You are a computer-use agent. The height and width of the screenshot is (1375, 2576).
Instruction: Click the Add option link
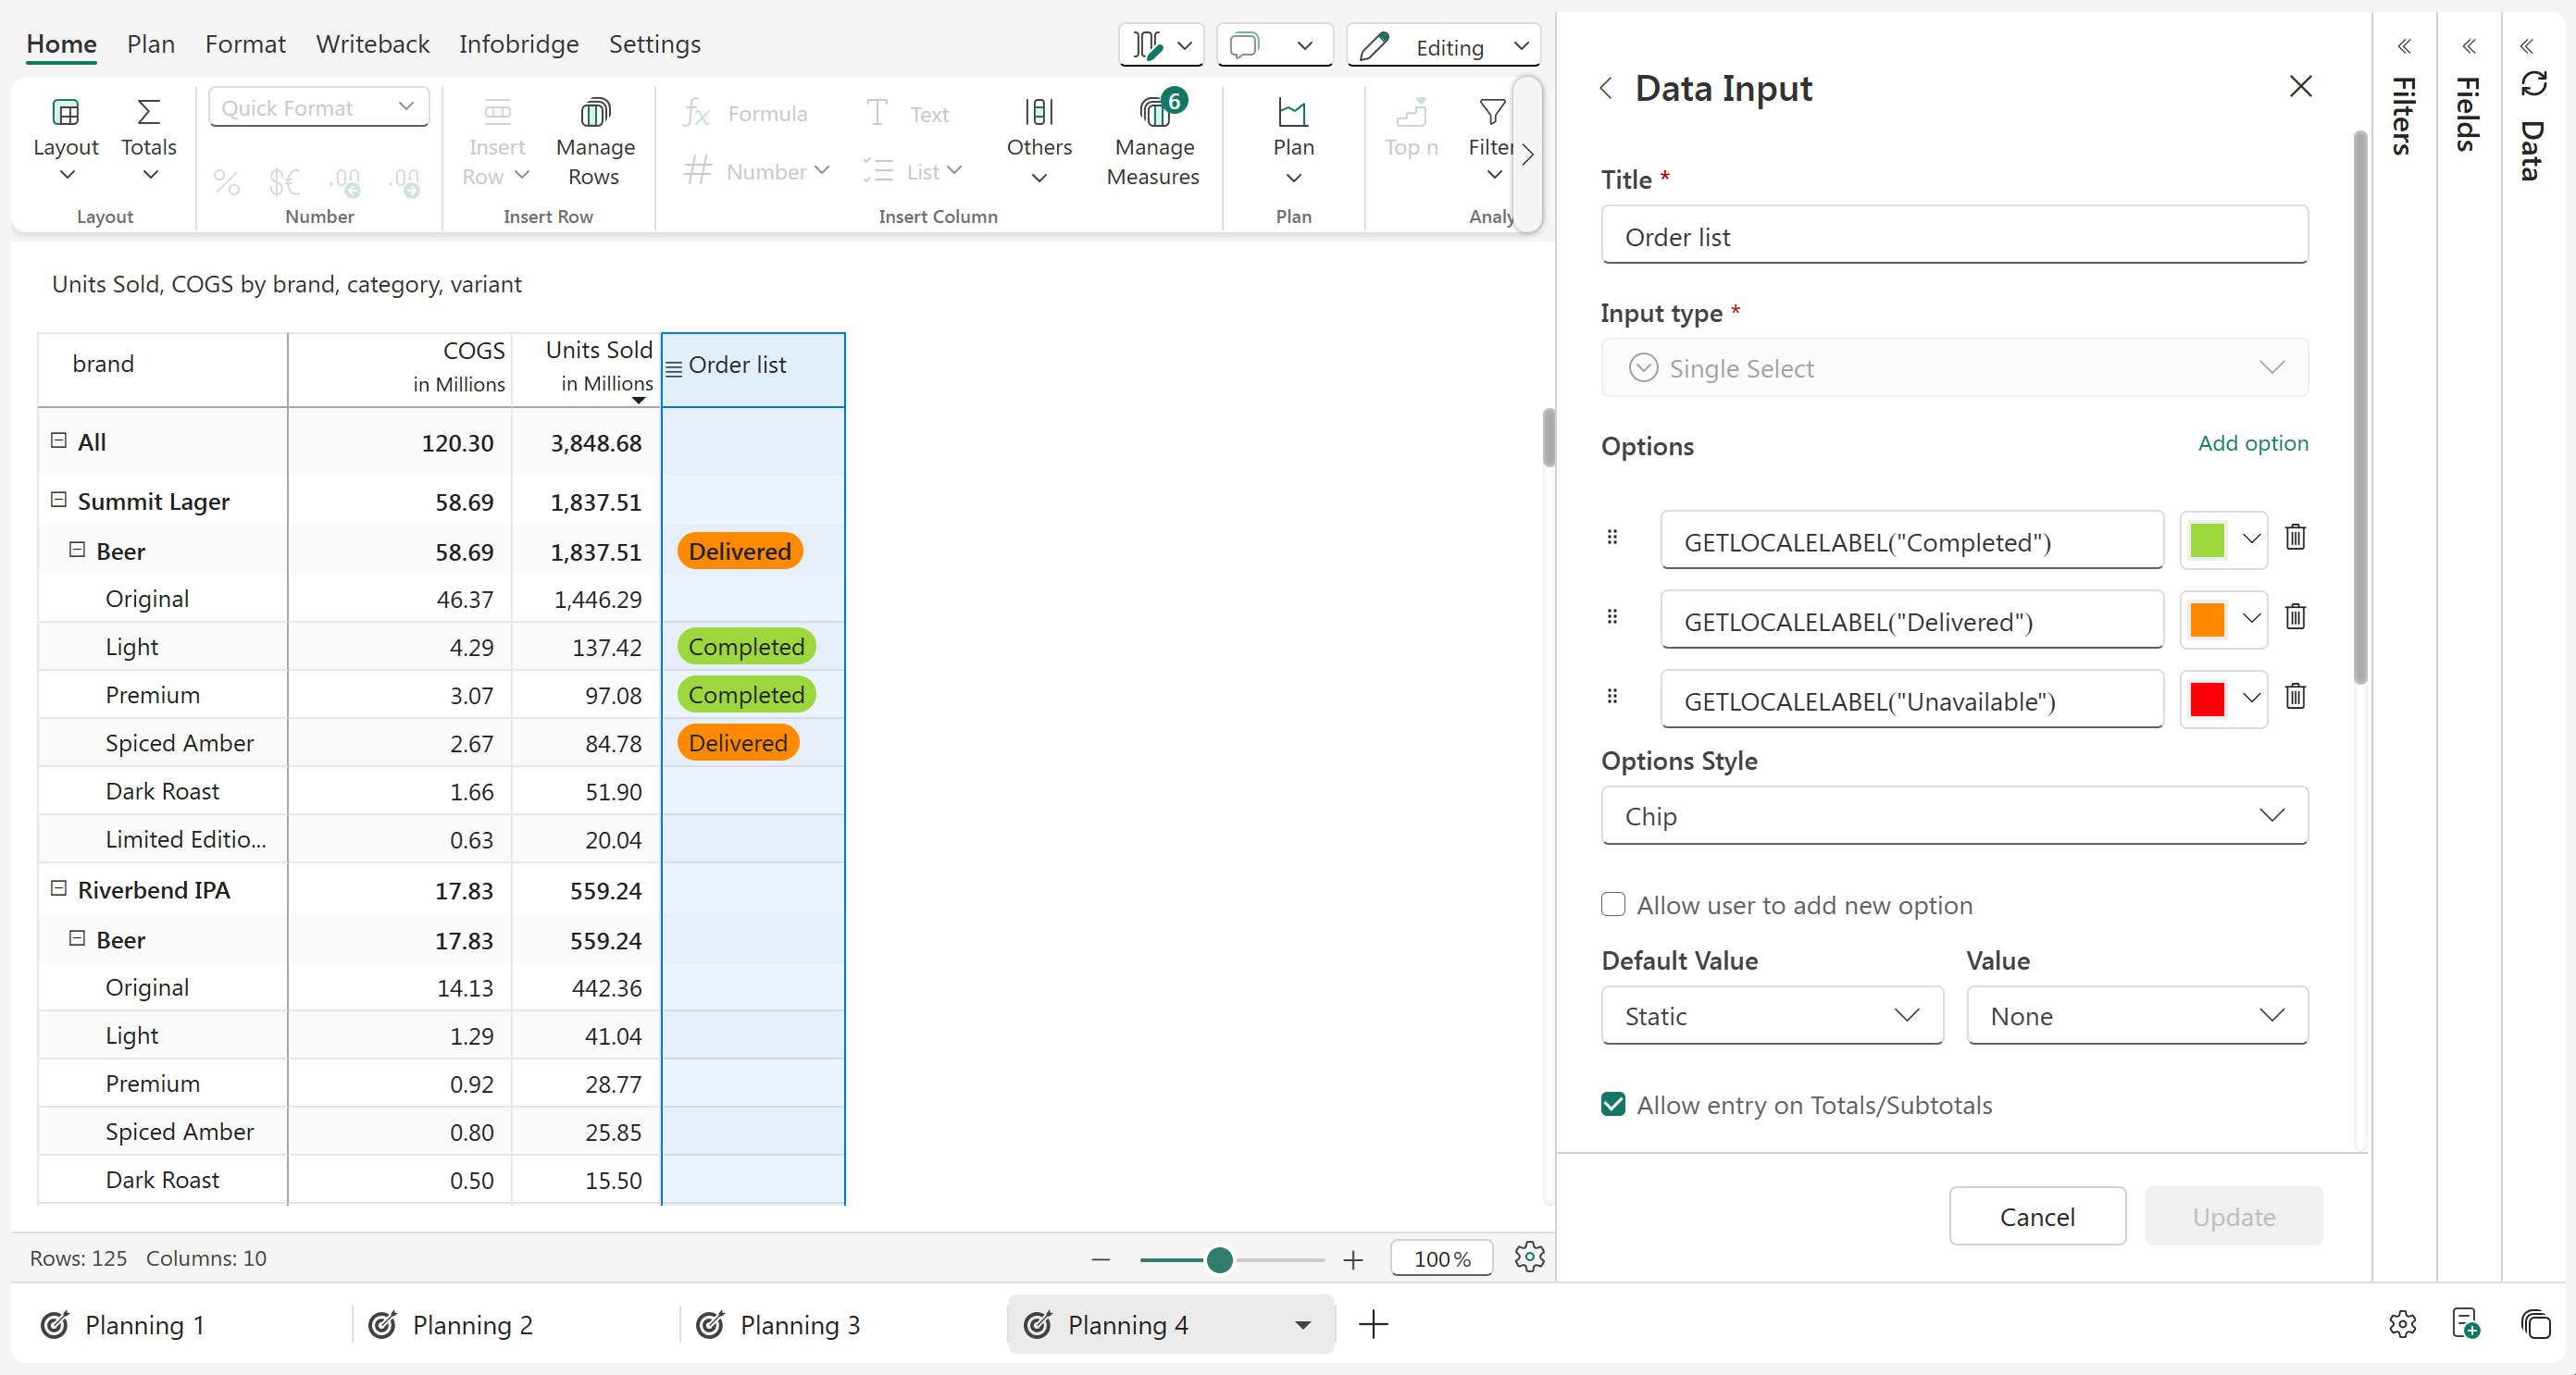tap(2252, 443)
